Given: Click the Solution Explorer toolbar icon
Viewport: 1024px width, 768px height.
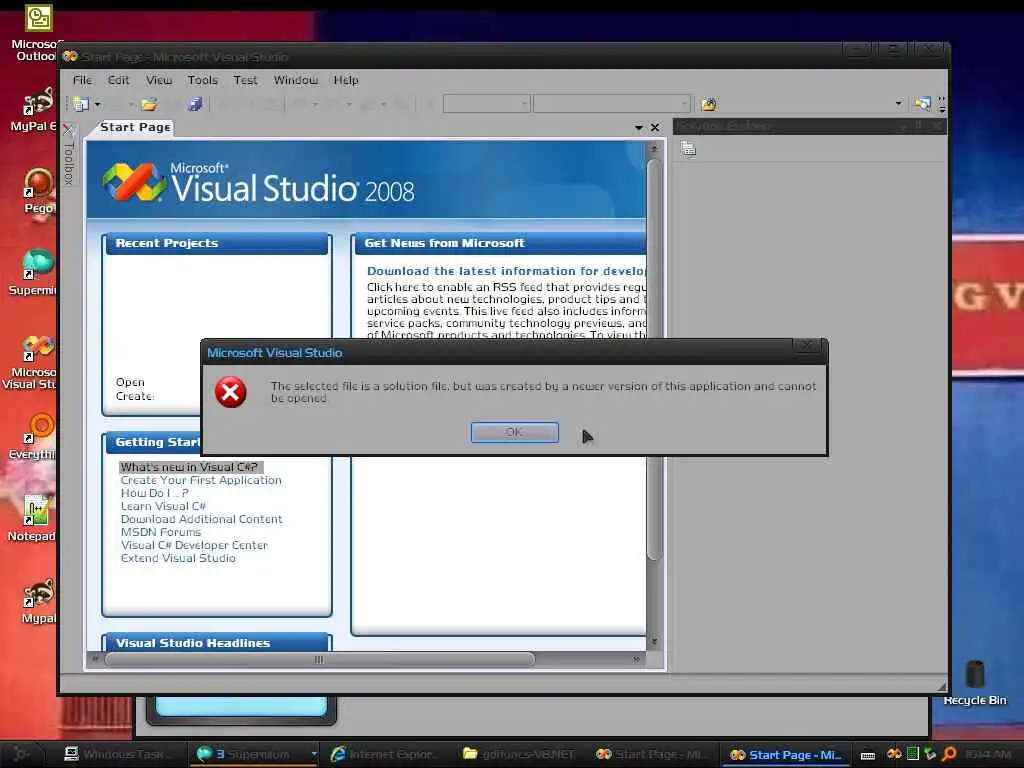Looking at the screenshot, I should coord(923,104).
